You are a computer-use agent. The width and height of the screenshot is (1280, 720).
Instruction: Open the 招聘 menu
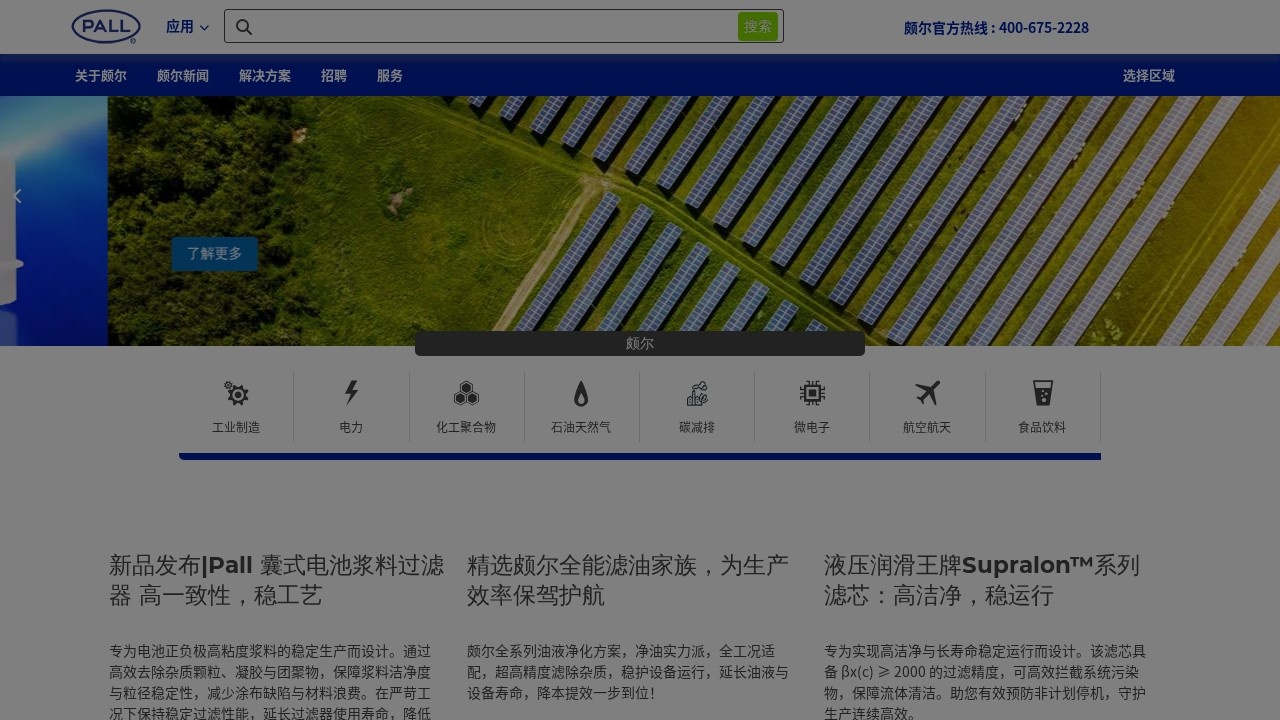point(334,76)
